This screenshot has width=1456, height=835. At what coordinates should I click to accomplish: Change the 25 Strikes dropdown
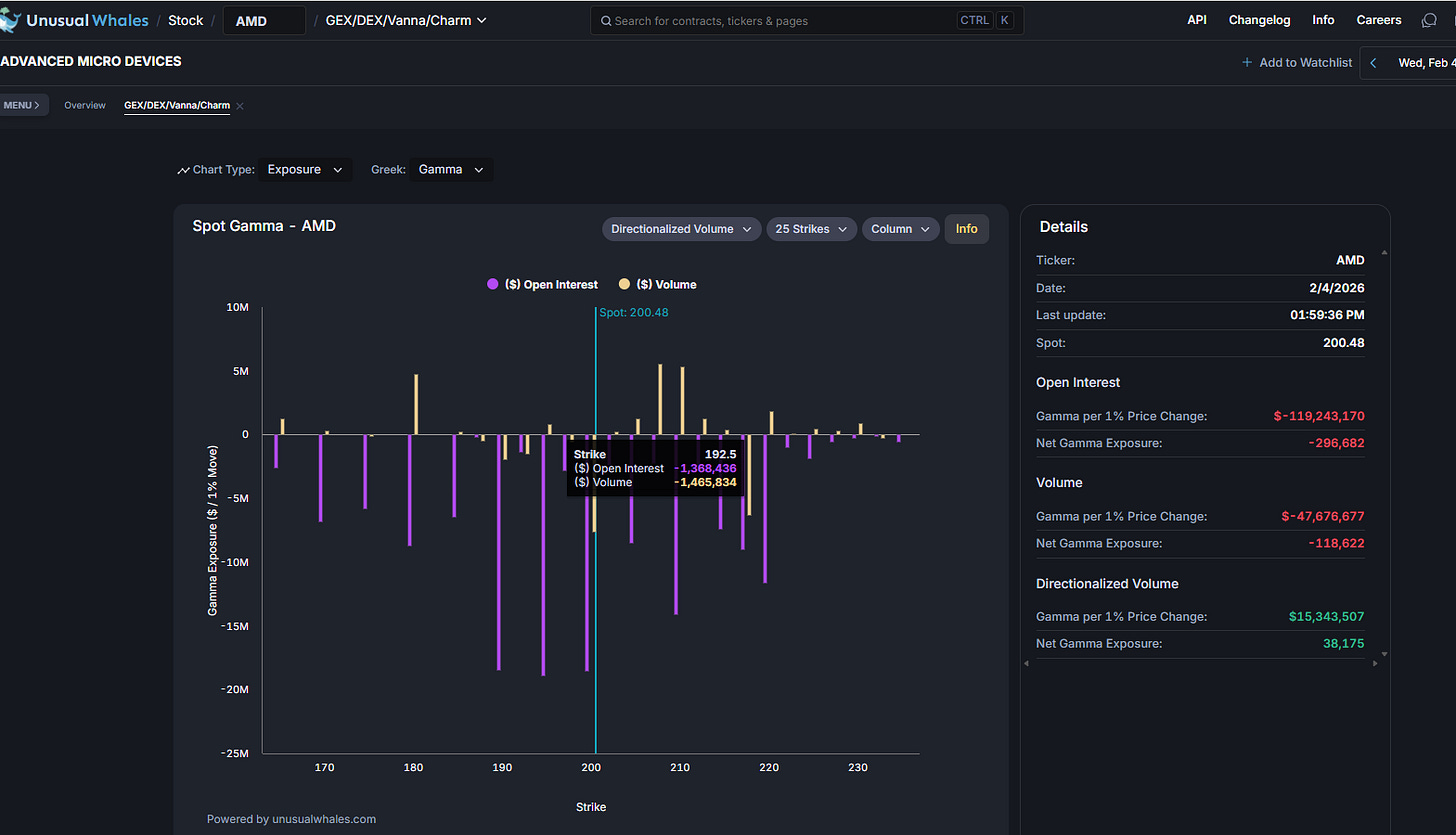[812, 229]
